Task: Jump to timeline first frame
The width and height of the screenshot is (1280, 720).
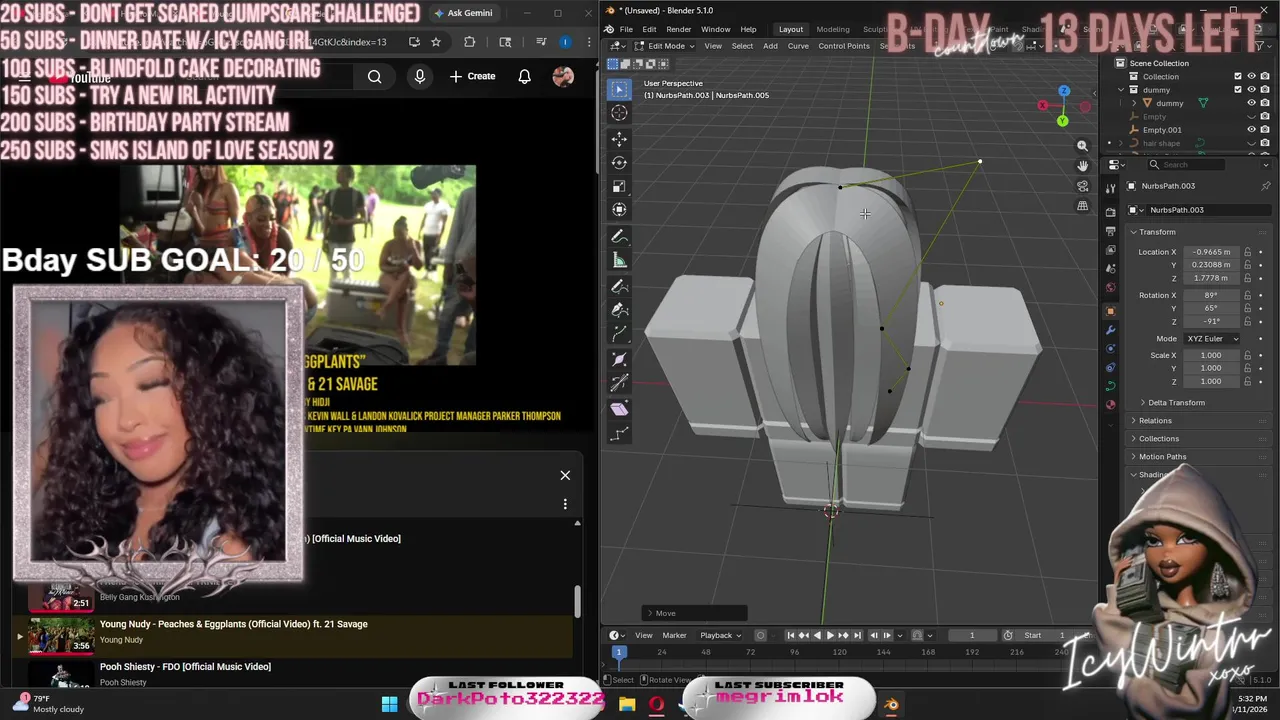Action: coord(791,635)
